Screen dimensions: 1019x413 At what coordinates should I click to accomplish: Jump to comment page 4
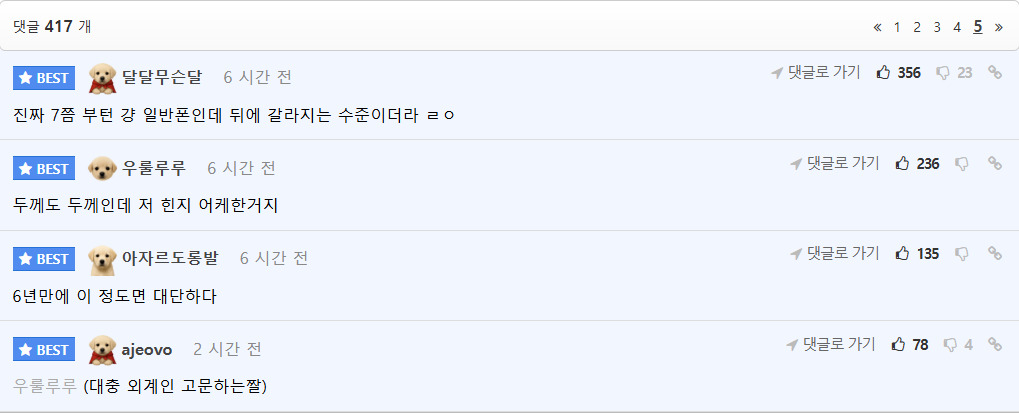point(957,27)
